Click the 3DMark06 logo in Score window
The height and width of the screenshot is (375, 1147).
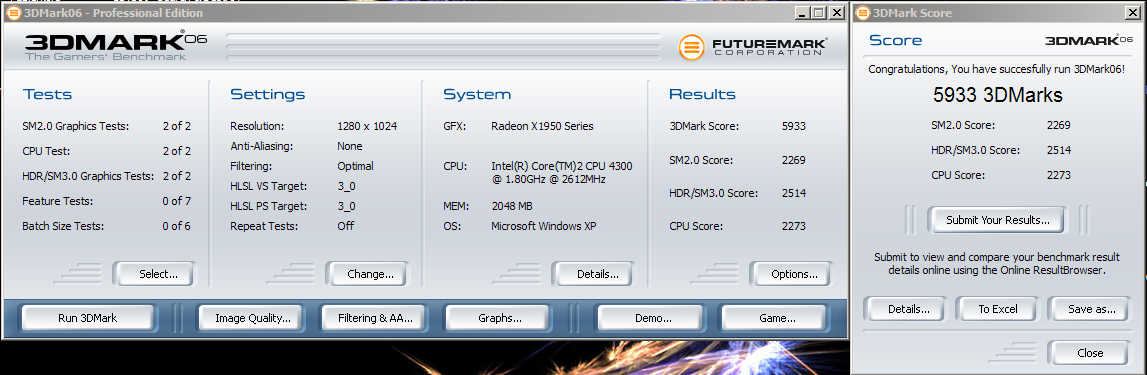tap(1088, 41)
